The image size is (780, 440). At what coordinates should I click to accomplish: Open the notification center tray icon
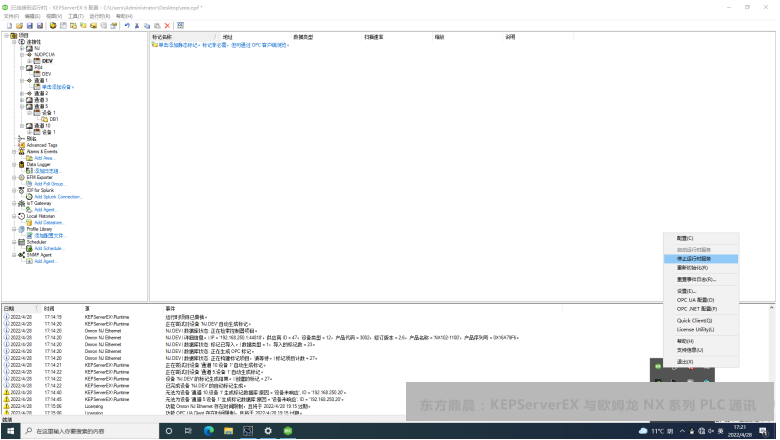tap(763, 431)
